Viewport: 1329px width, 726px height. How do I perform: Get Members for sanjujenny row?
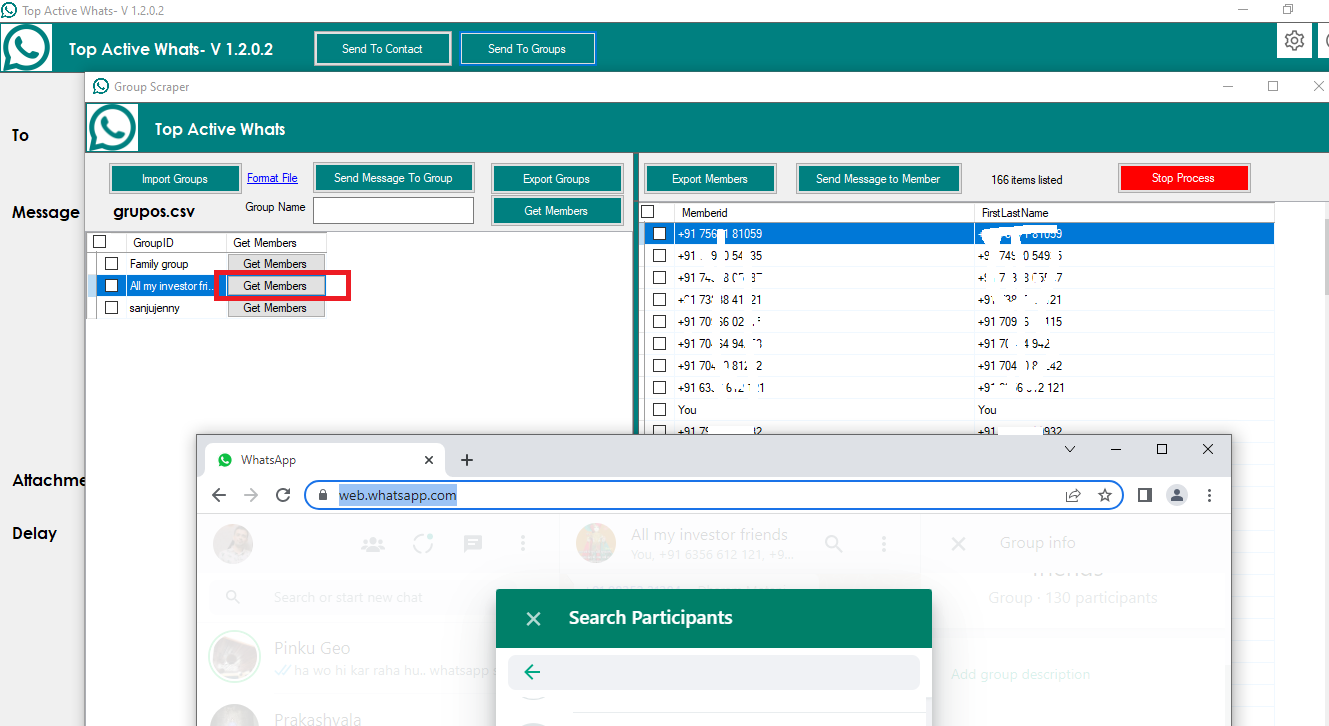pos(275,308)
